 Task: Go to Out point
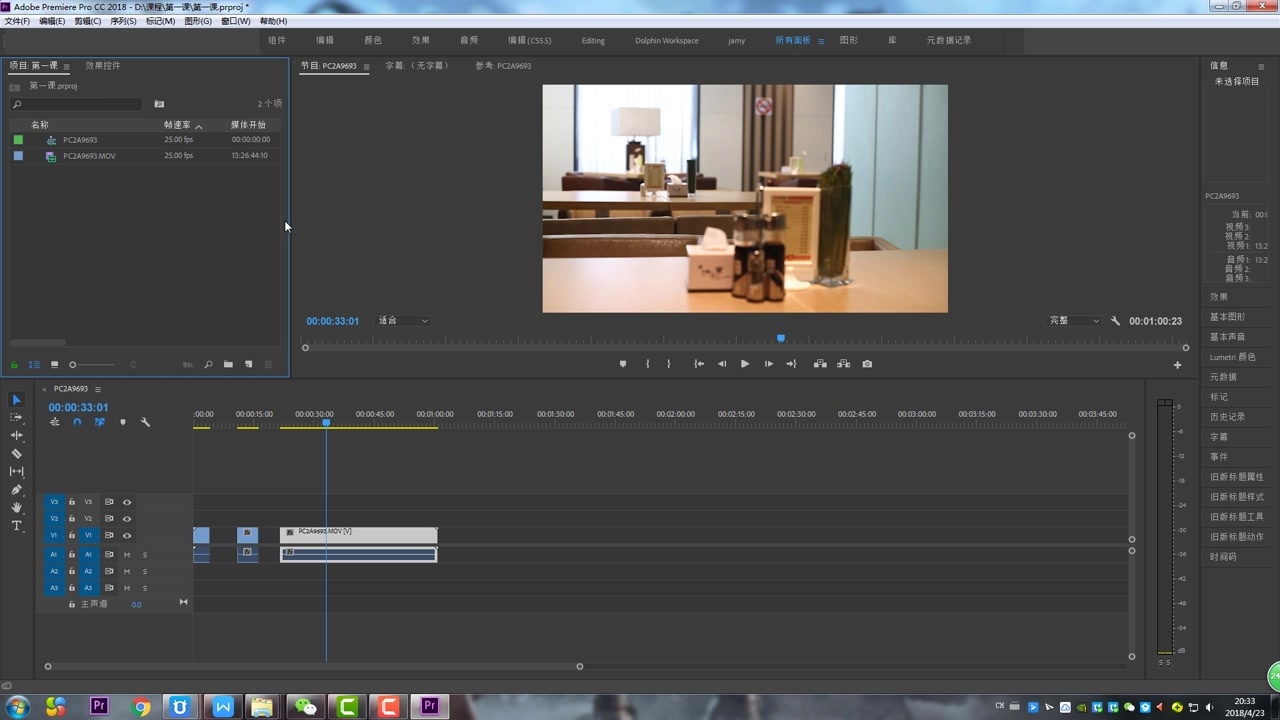(x=791, y=364)
